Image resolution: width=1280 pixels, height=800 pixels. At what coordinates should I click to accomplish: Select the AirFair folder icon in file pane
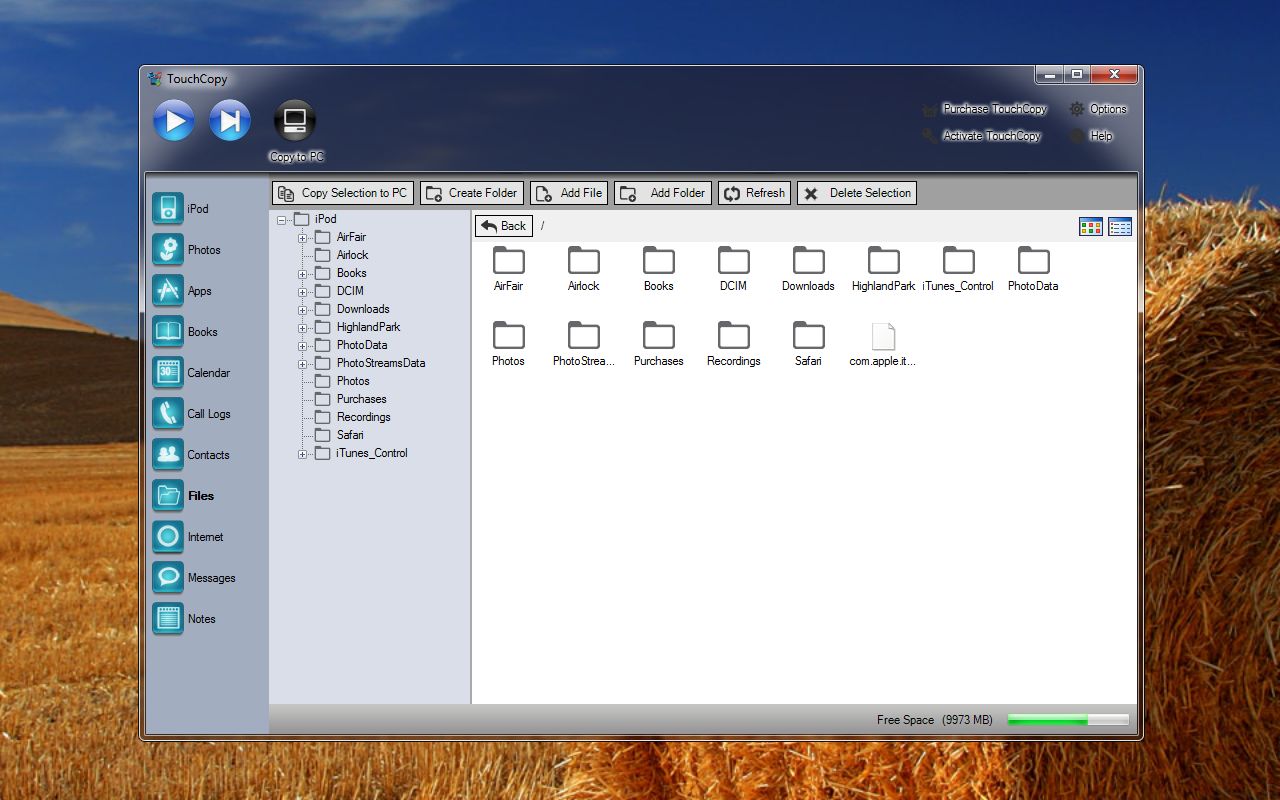(x=509, y=260)
